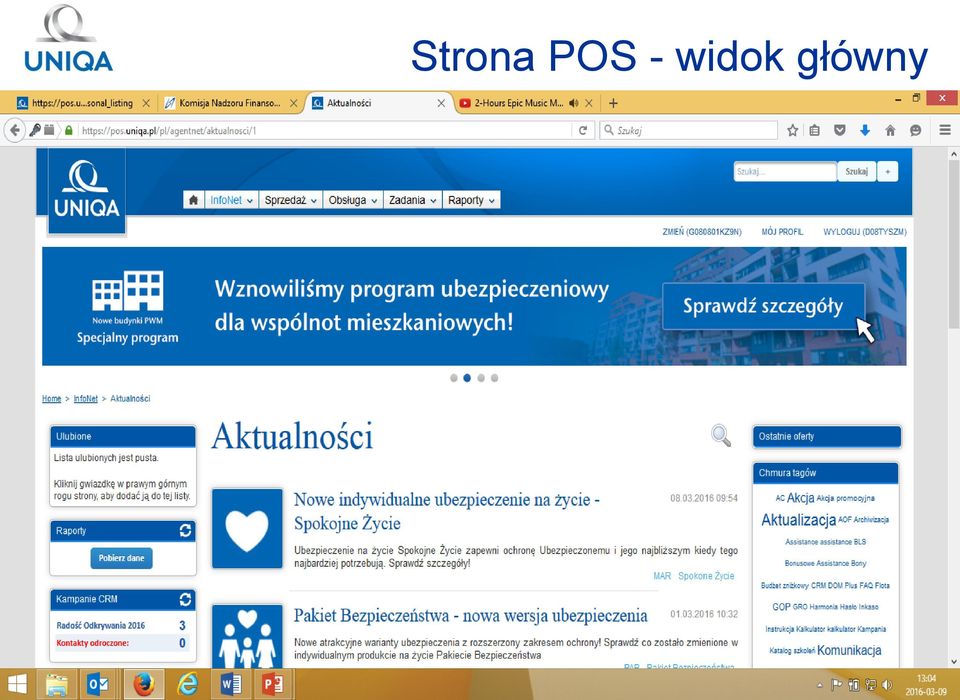The image size is (960, 700).
Task: Bookmark this page with the star icon
Action: [793, 130]
